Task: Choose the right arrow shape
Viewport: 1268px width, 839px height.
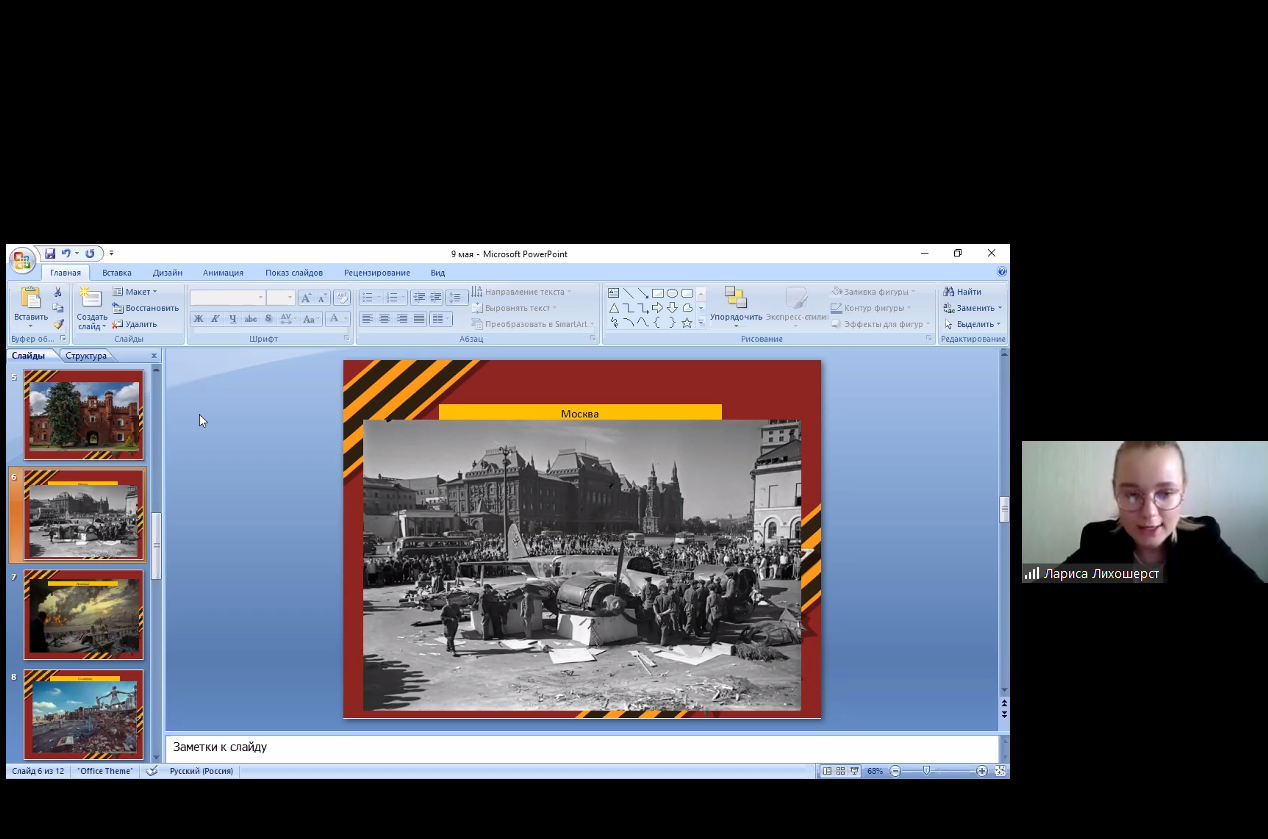Action: click(x=657, y=308)
